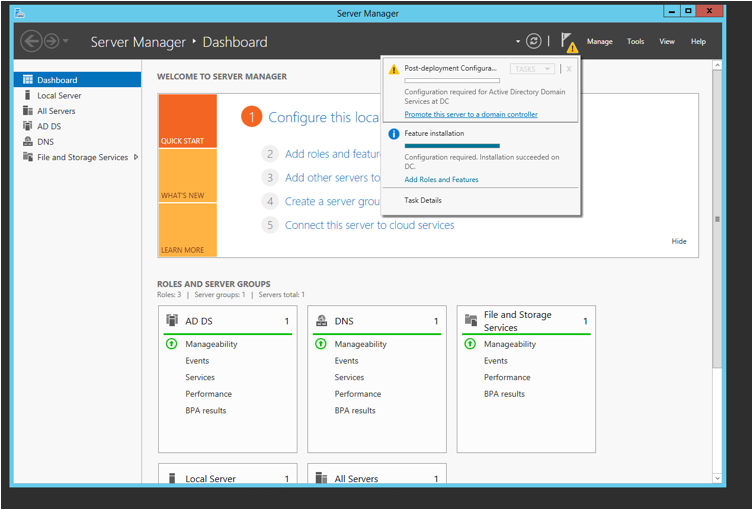Viewport: 753px width, 510px height.
Task: Click File and Storage Services tile icon
Action: [x=471, y=320]
